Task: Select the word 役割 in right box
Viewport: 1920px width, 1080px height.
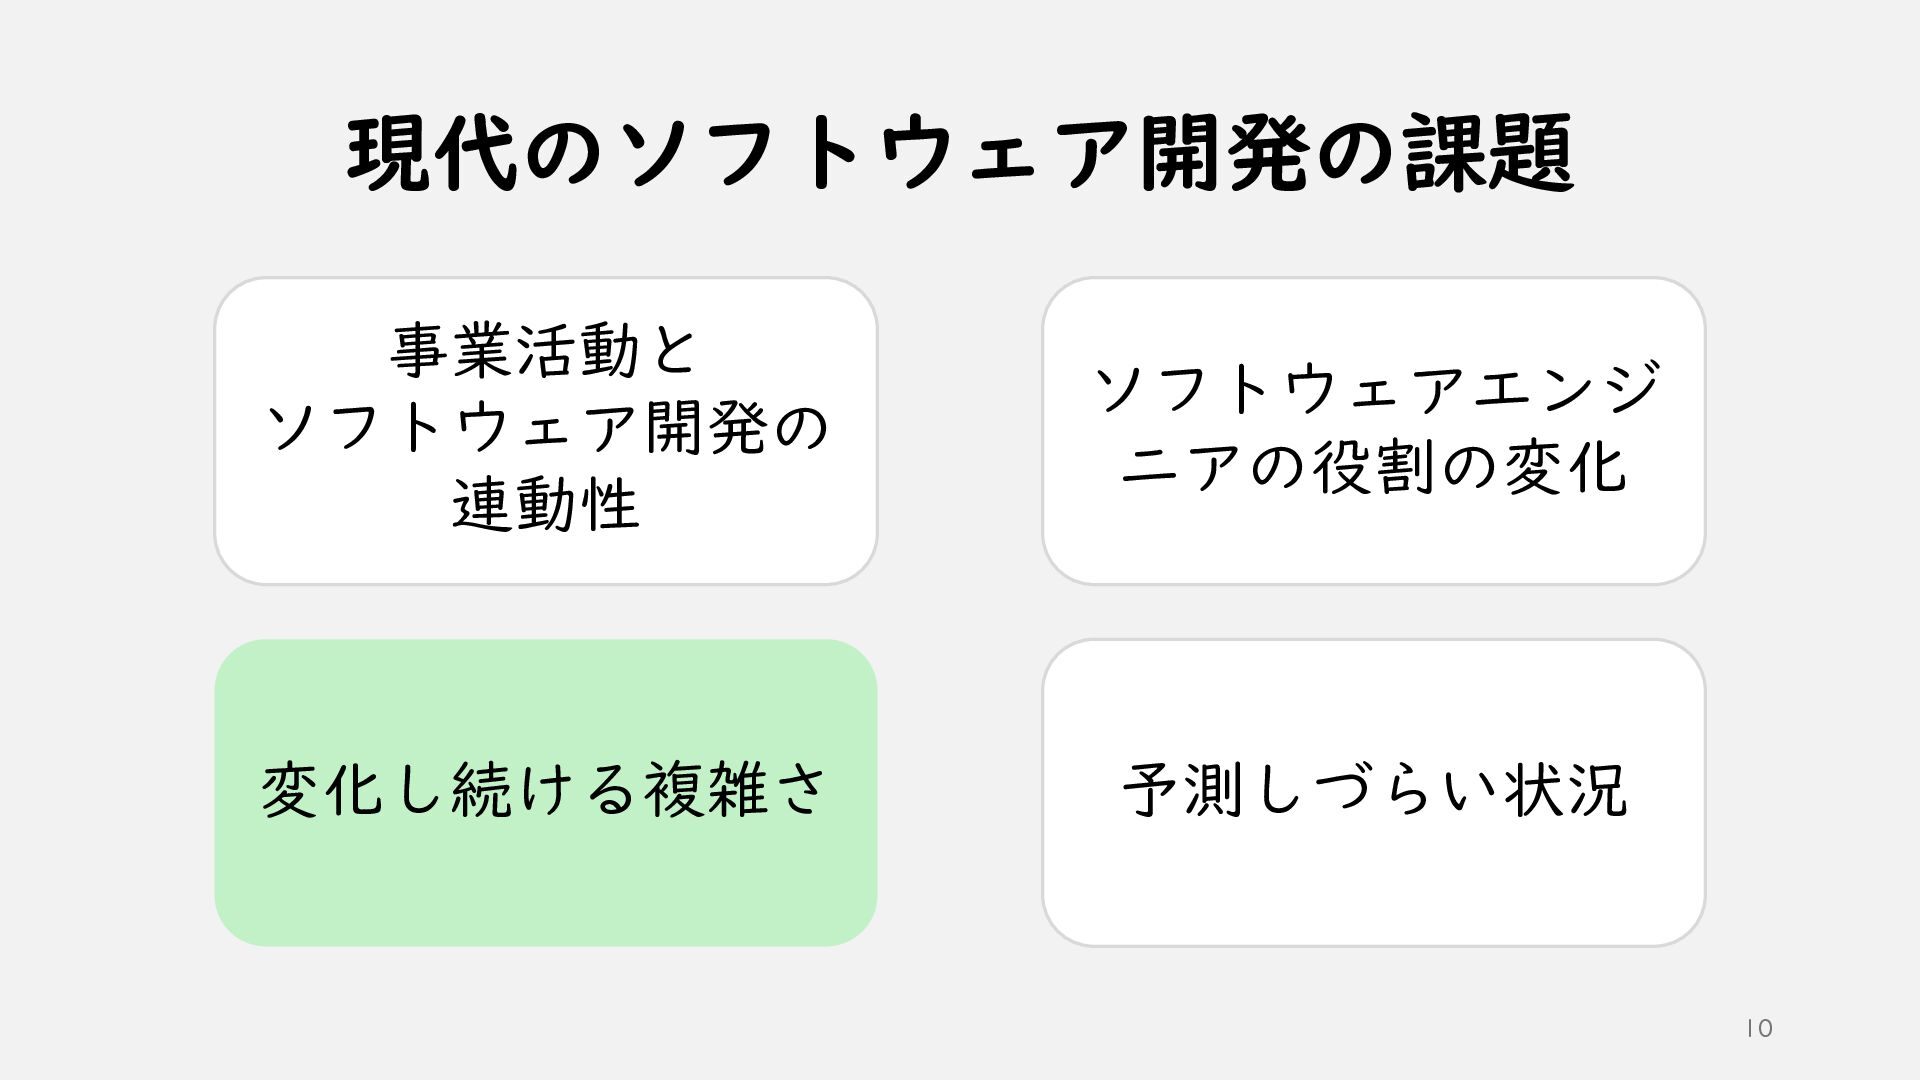Action: [1375, 467]
